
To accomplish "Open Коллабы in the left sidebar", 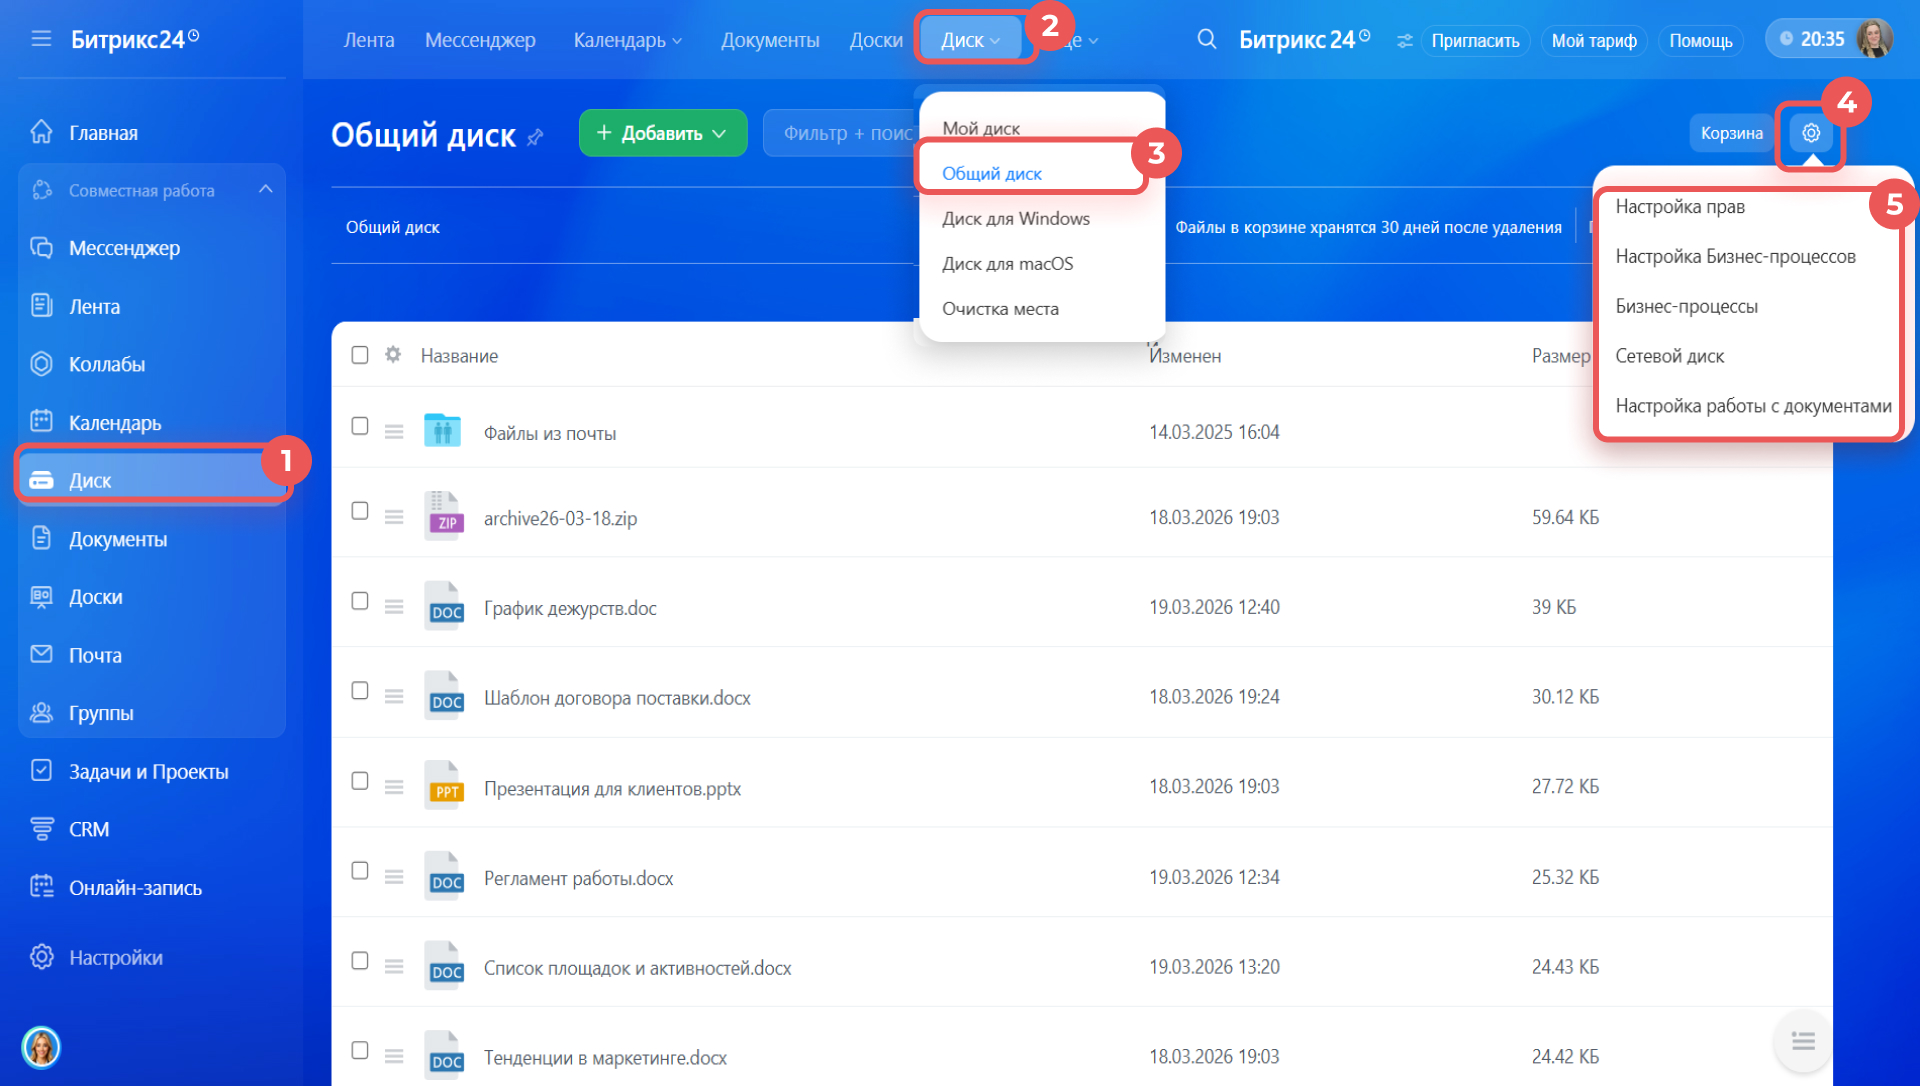I will click(x=107, y=365).
